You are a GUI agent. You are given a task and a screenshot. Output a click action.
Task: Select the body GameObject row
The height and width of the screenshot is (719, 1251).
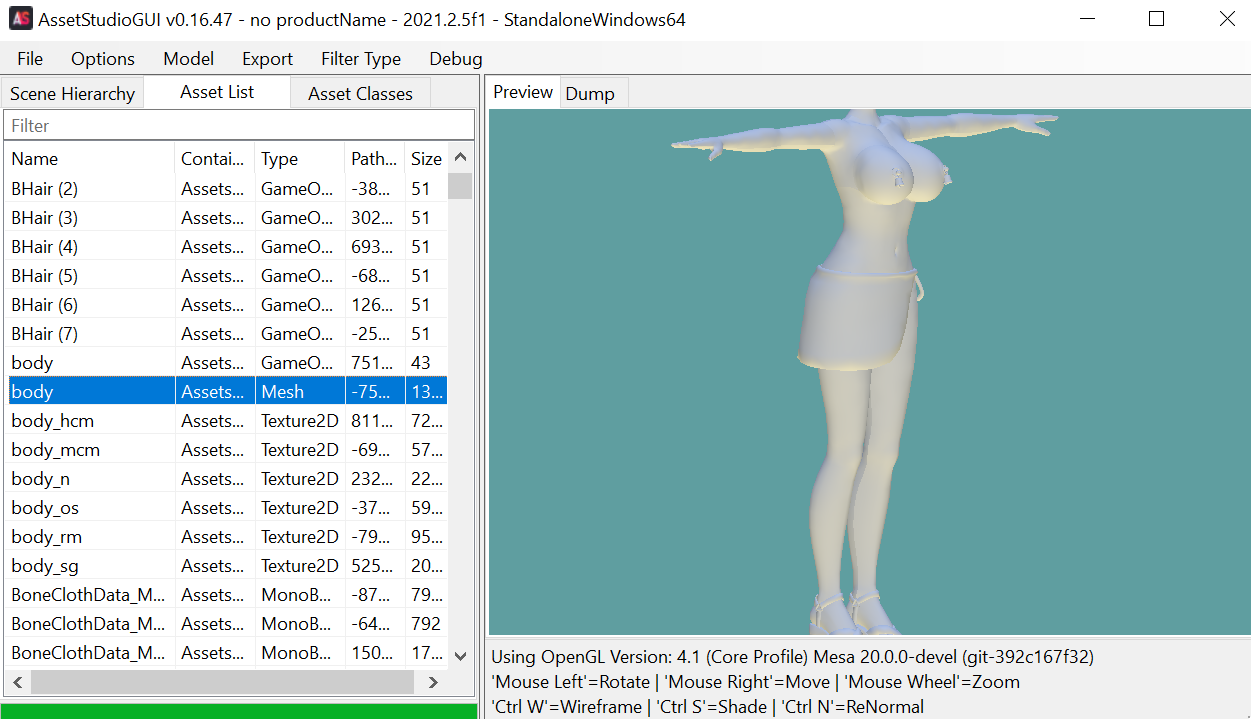(227, 363)
